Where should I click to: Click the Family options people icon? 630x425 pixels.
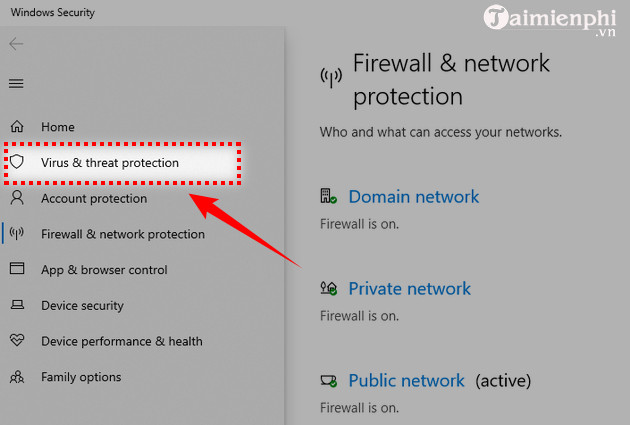tap(16, 377)
